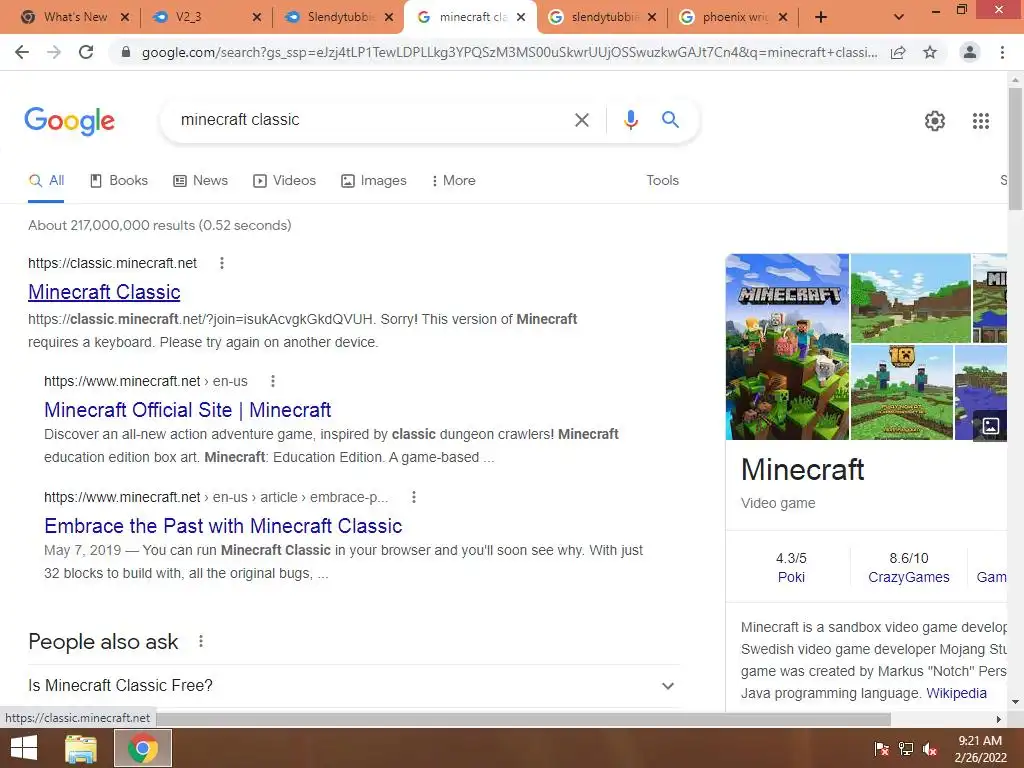Open Windows Start menu
1024x768 pixels.
tap(24, 748)
